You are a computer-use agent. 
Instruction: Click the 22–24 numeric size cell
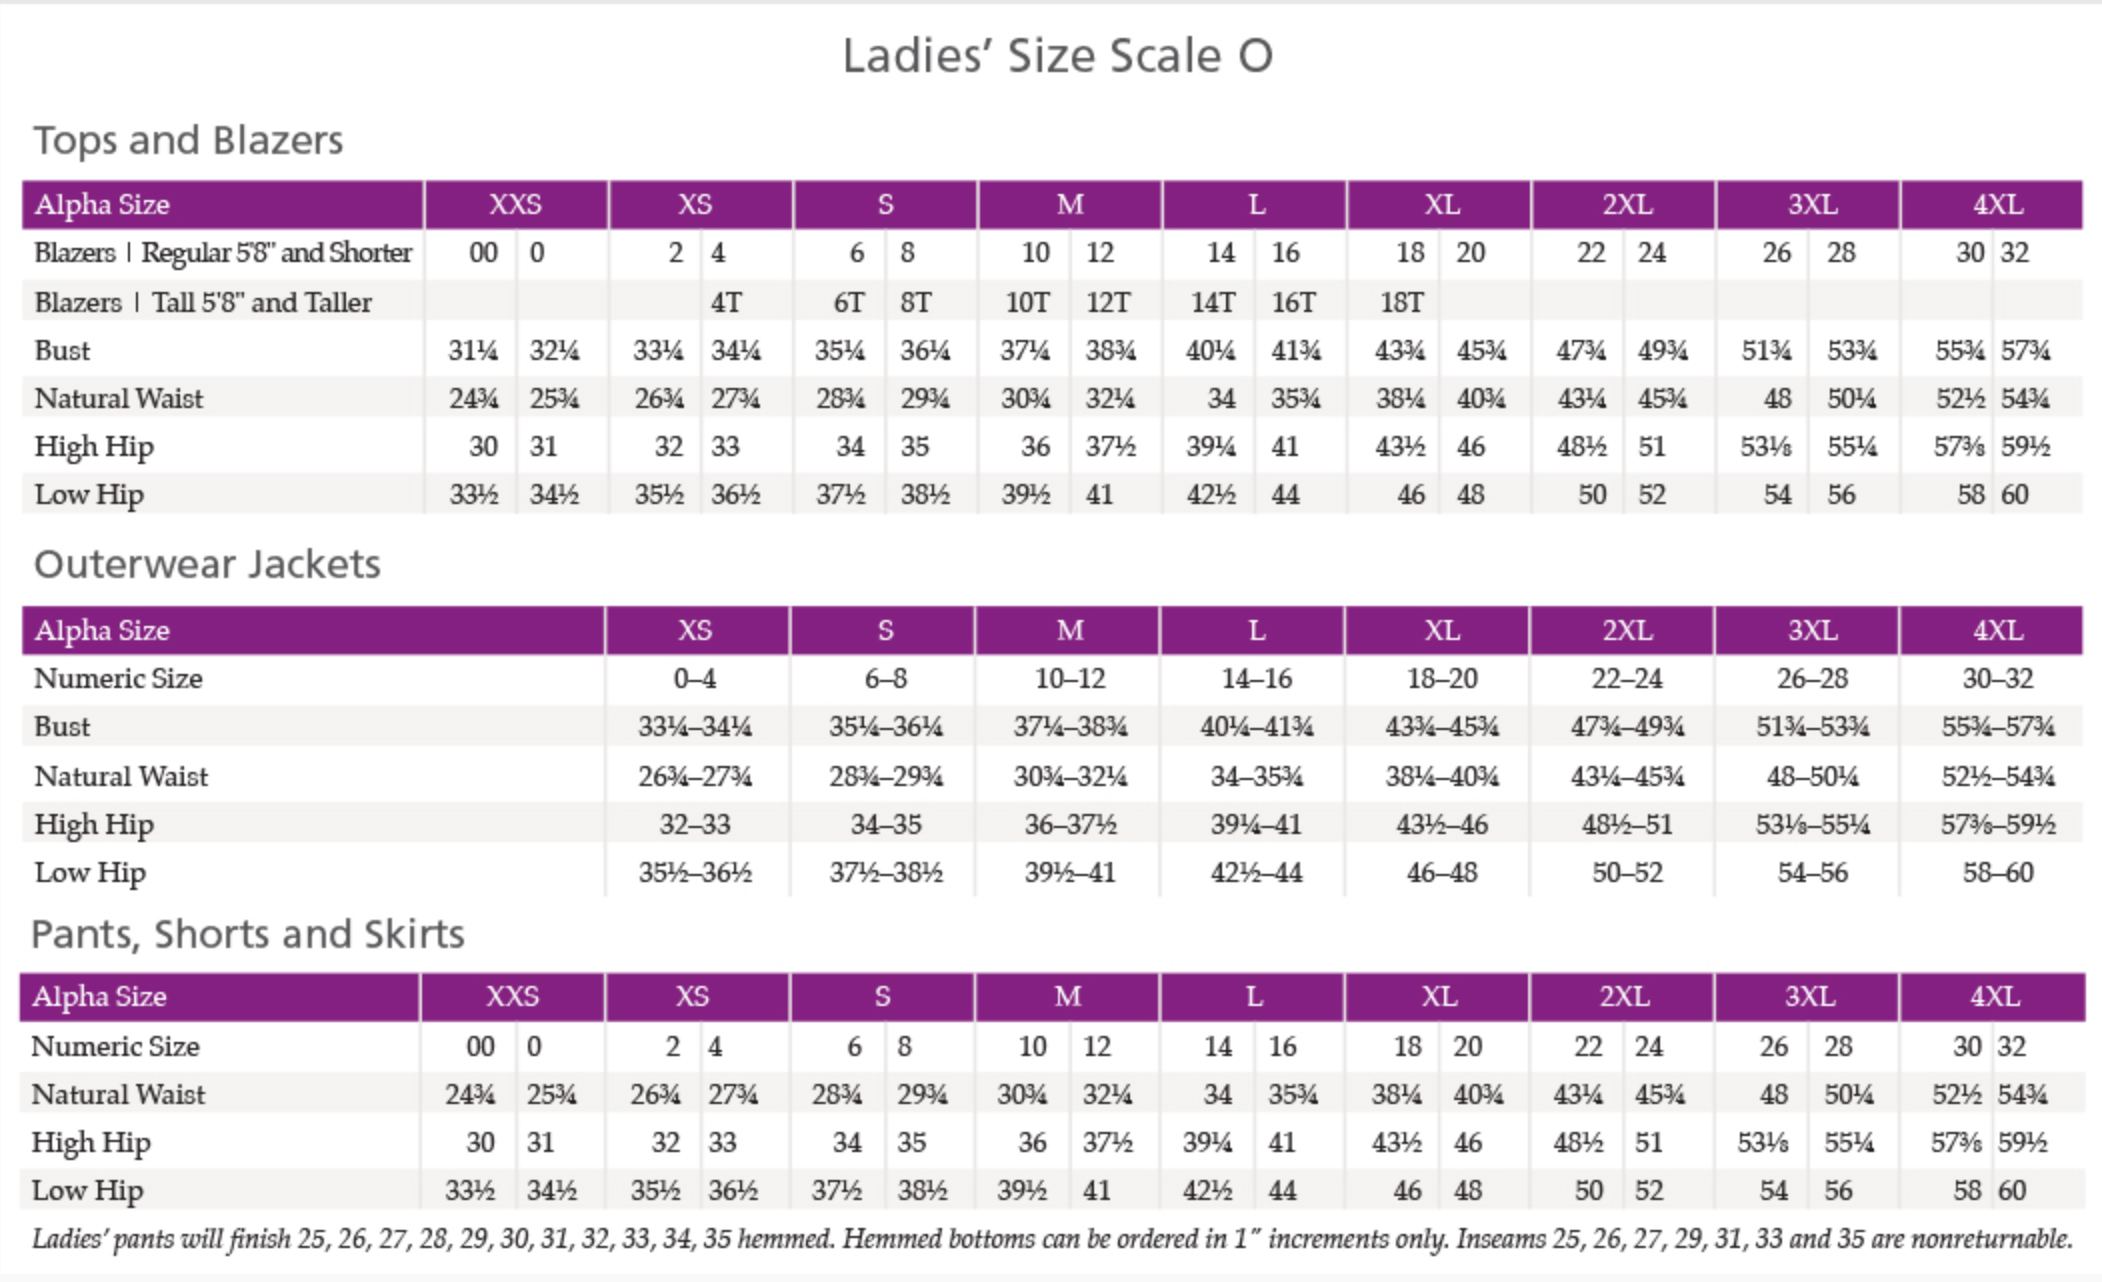coord(1627,679)
